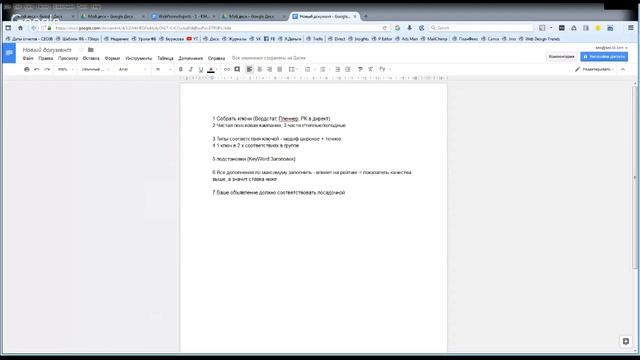
Task: Open the browser hamburger menu
Action: pos(631,28)
